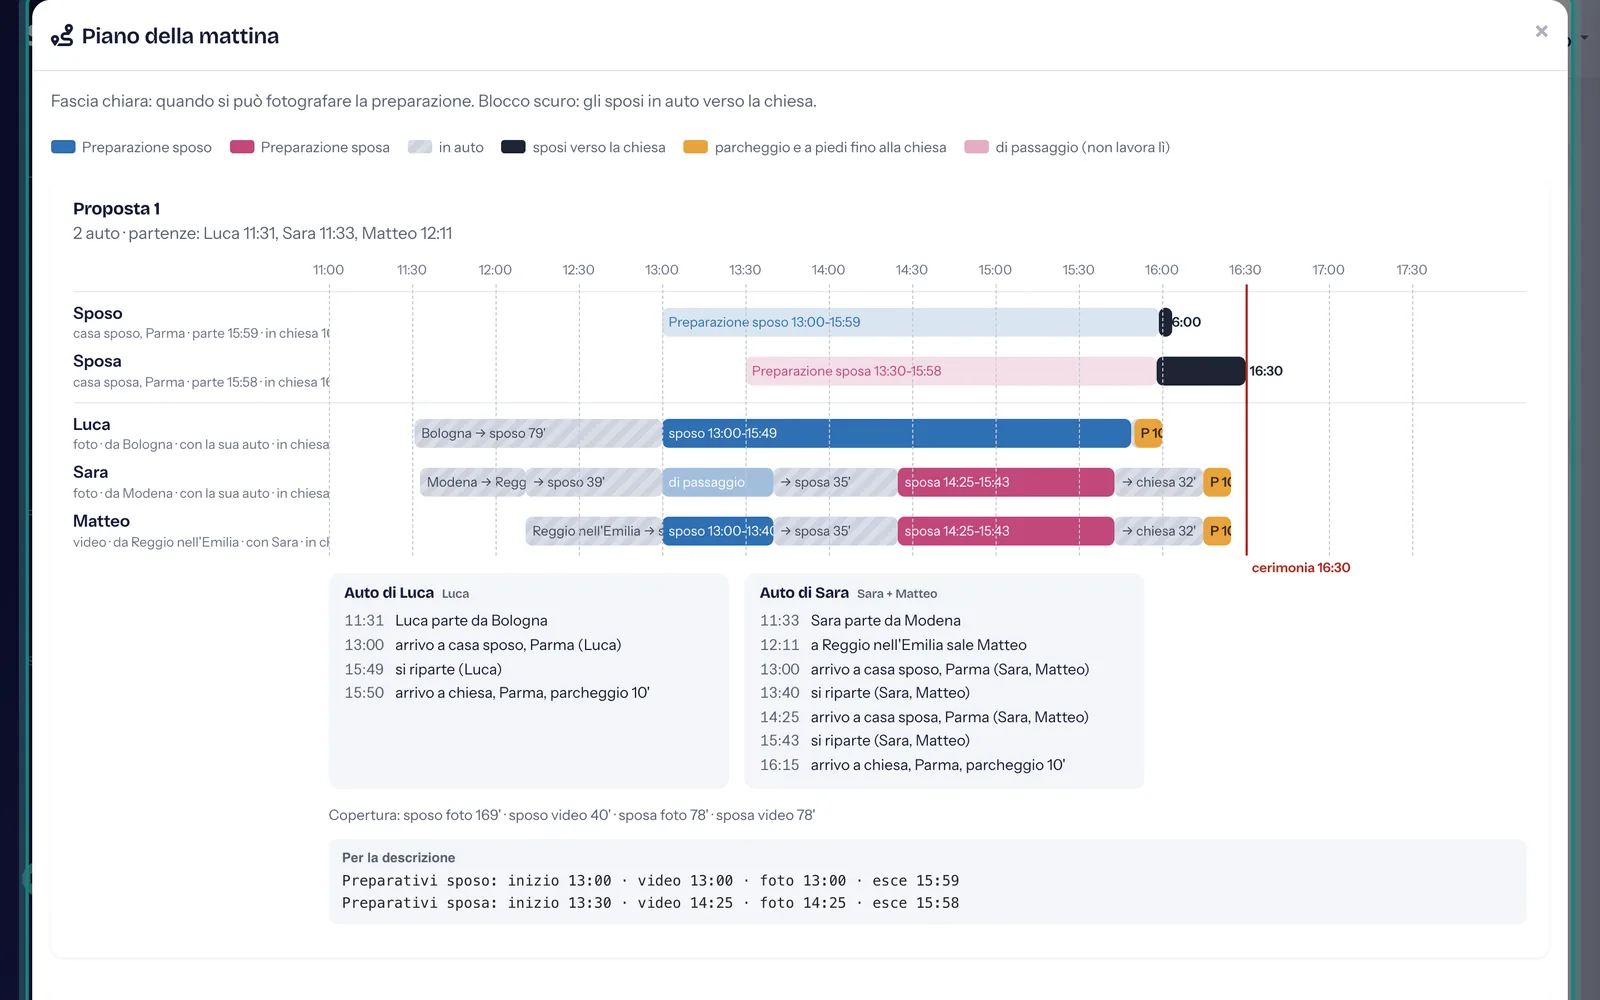Click the Matteo row label
Image resolution: width=1600 pixels, height=1000 pixels.
pos(101,521)
